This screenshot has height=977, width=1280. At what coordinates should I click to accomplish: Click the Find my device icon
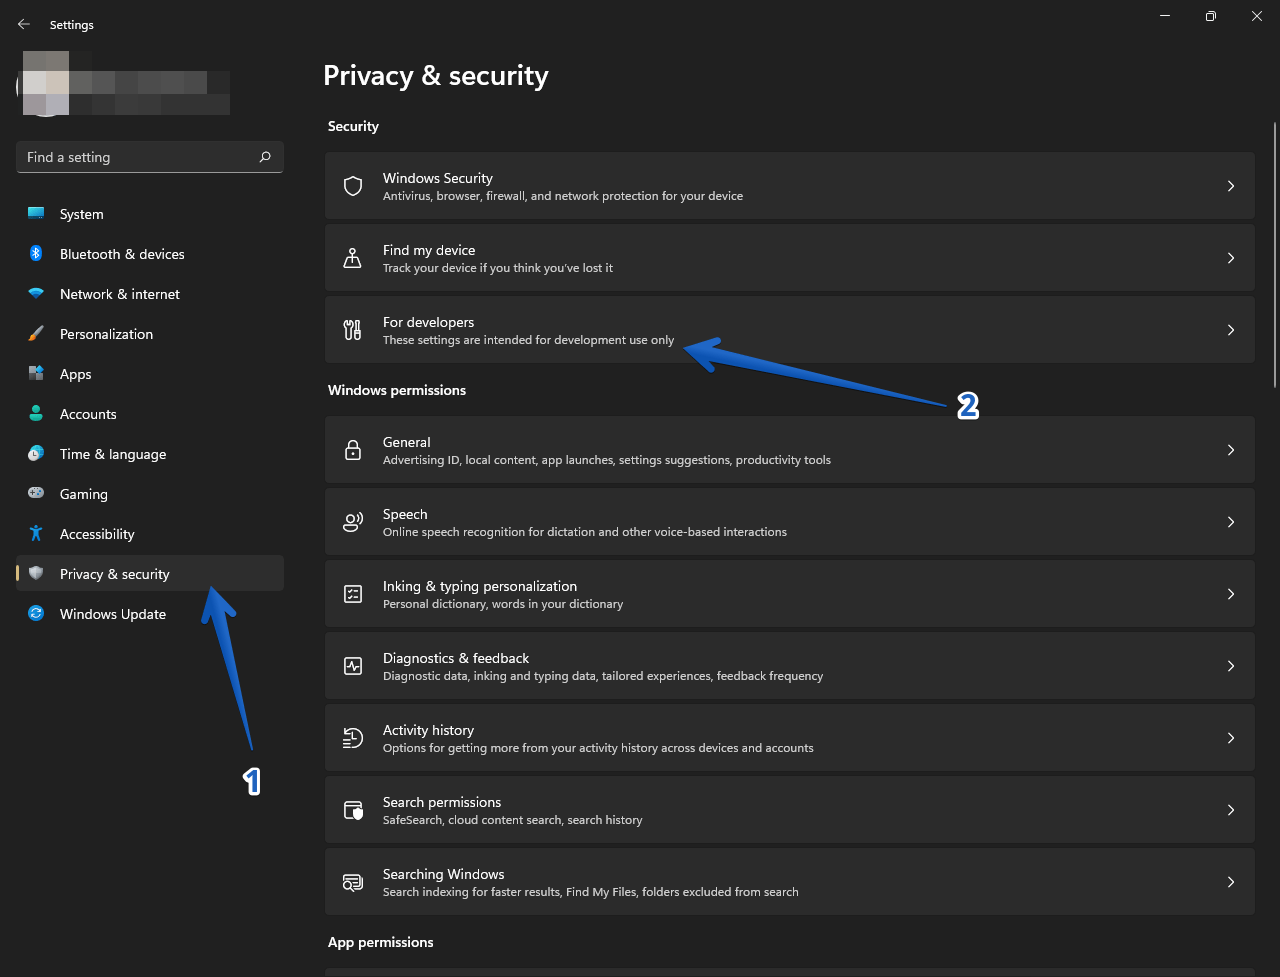(353, 258)
